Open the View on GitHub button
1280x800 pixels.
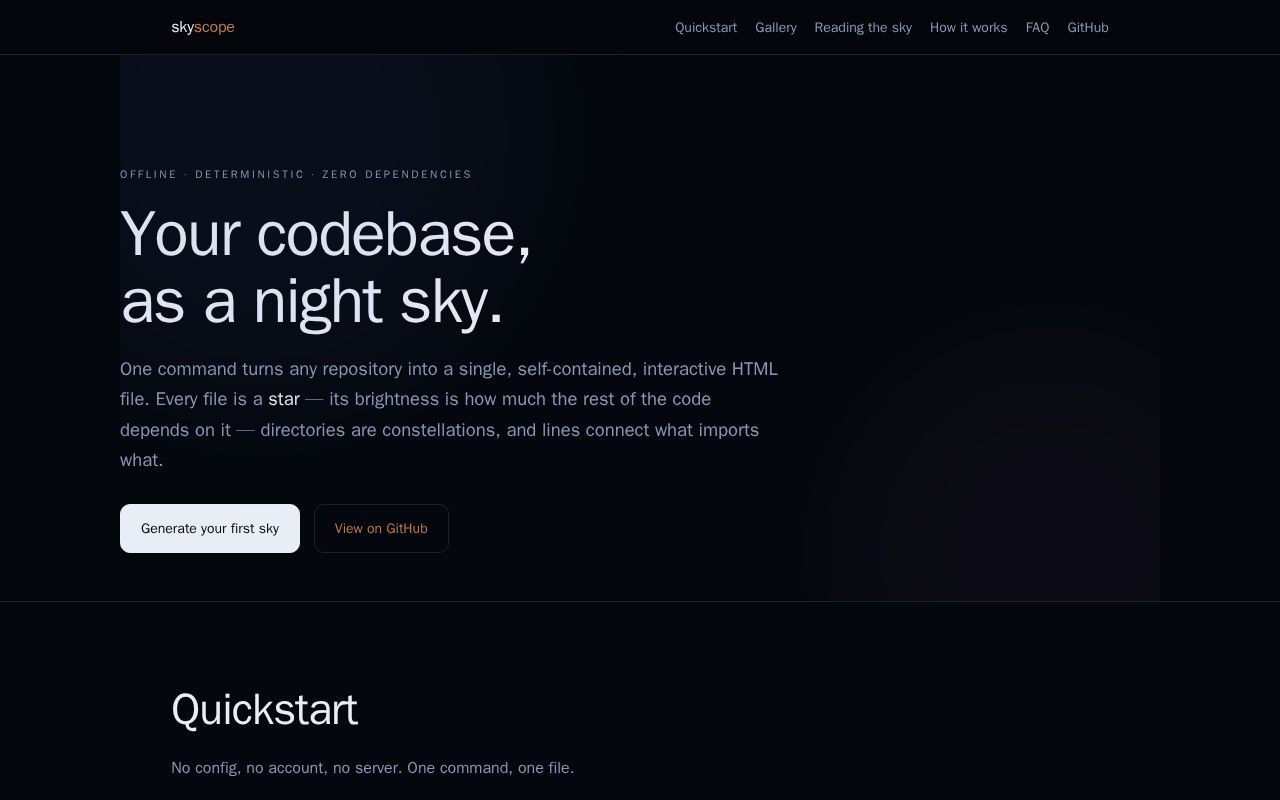381,528
